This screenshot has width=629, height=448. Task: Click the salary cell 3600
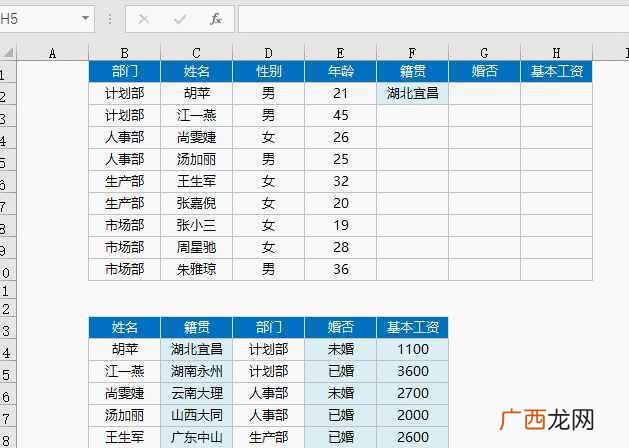pyautogui.click(x=412, y=371)
